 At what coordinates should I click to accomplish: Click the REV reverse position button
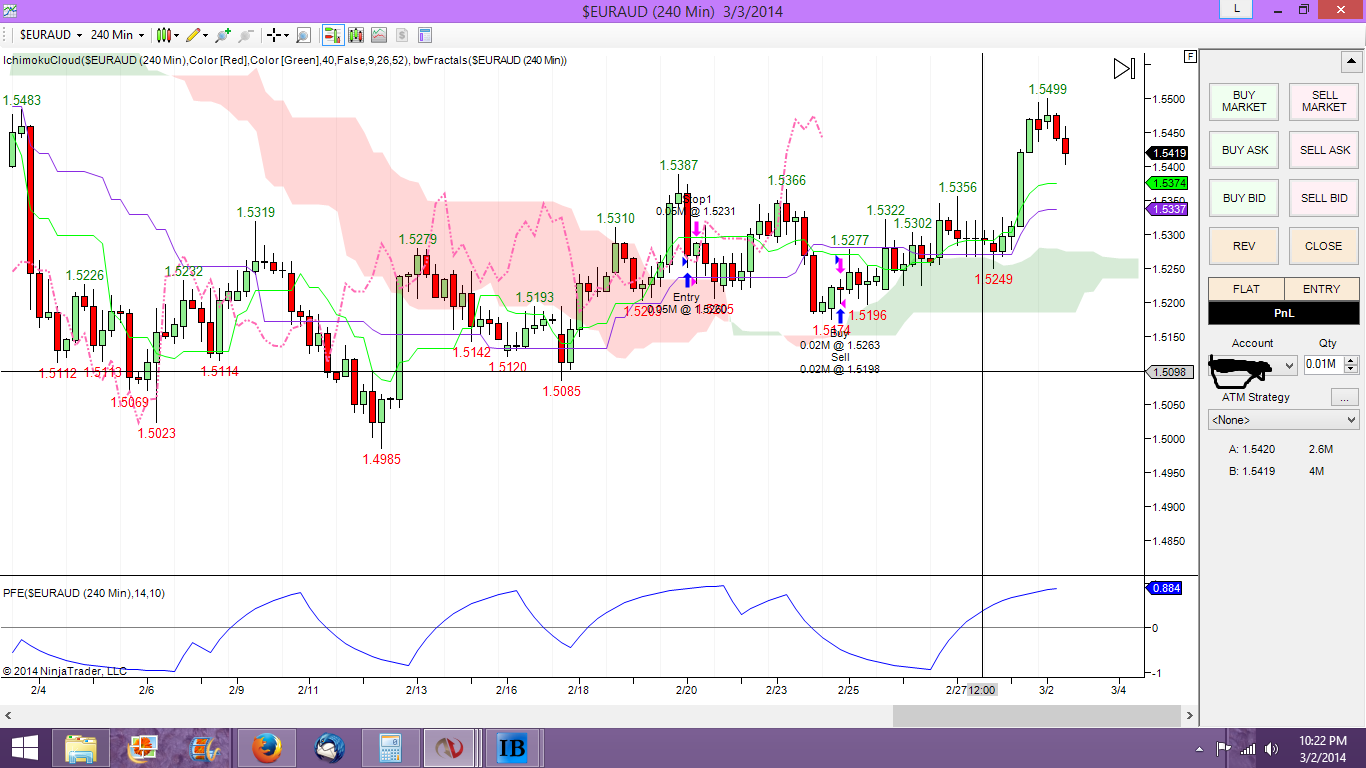coord(1244,246)
